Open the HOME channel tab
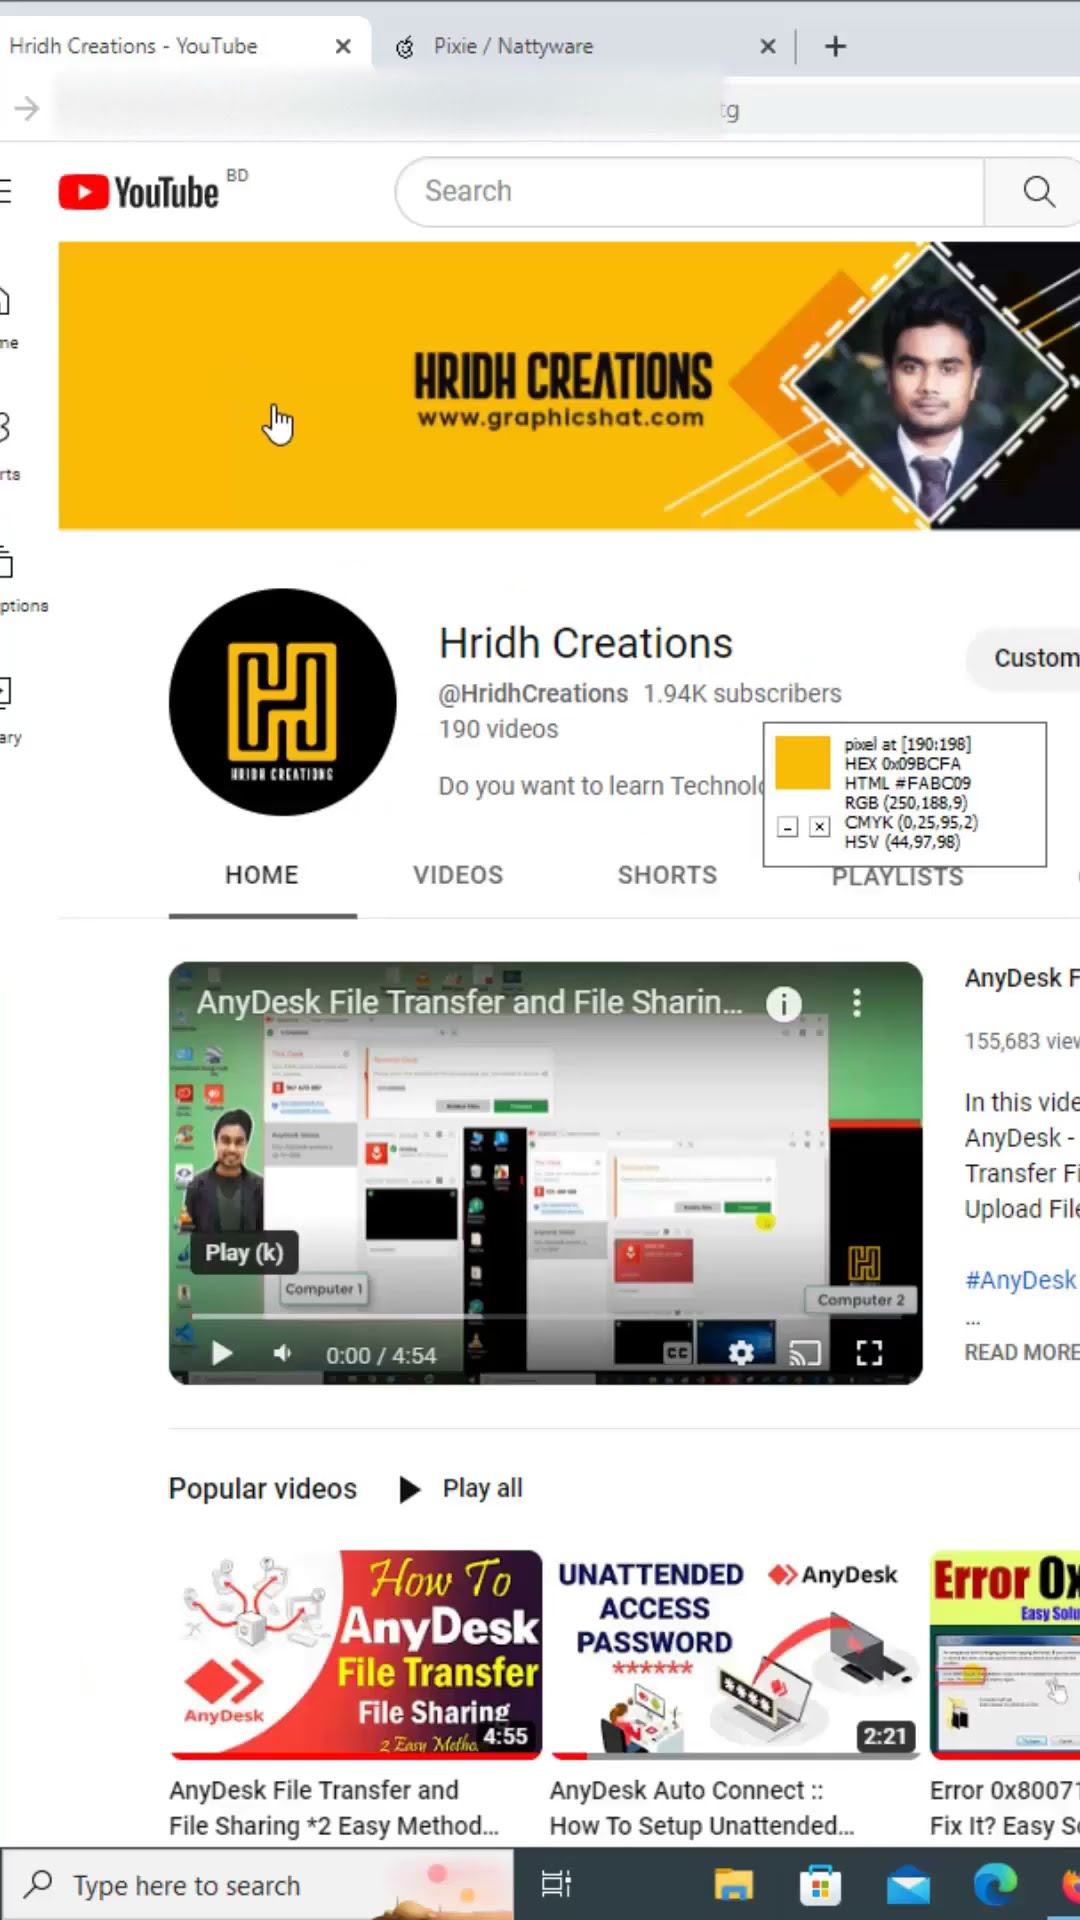1080x1920 pixels. pos(262,875)
